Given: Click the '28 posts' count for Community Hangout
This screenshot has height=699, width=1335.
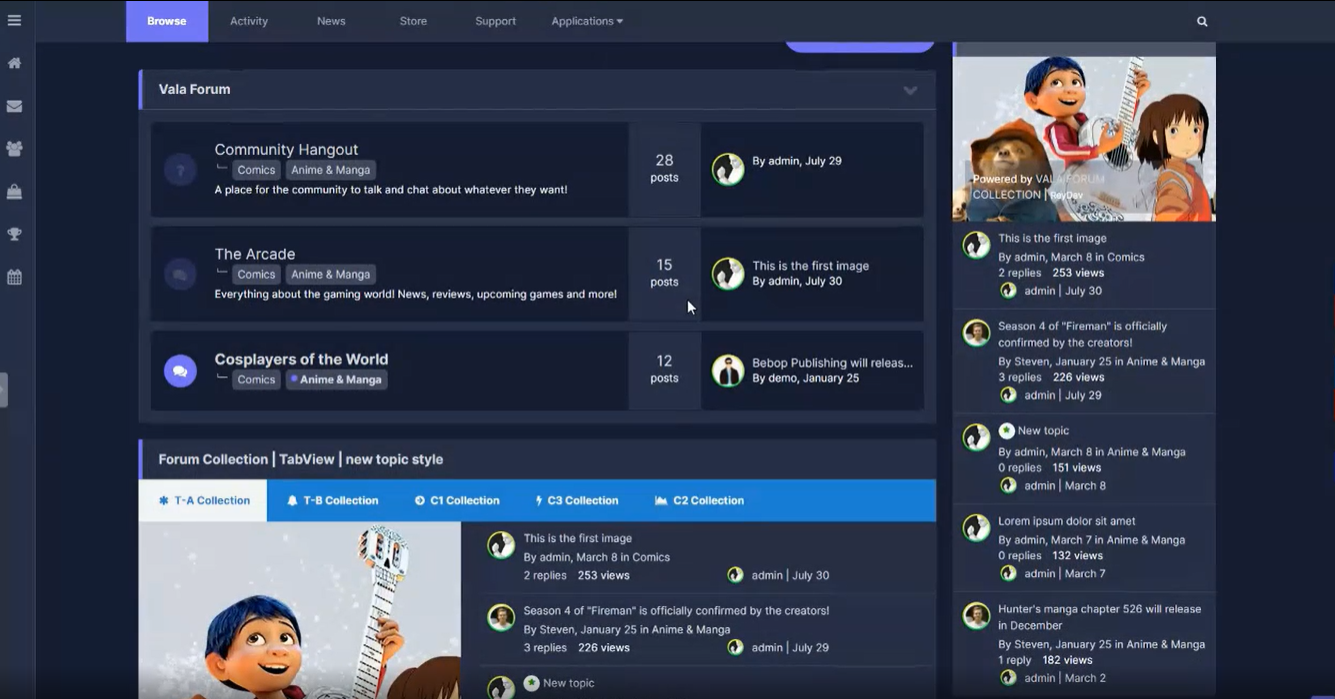Looking at the screenshot, I should pos(664,168).
